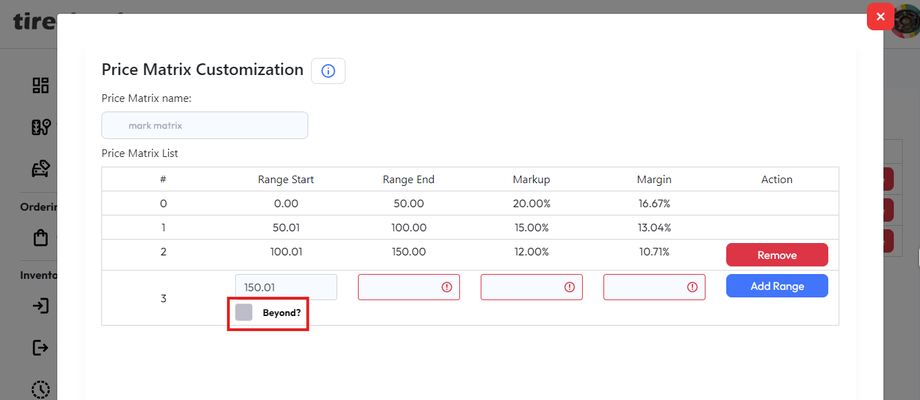Select the outbound arrow inventory icon
The height and width of the screenshot is (400, 920).
(x=40, y=348)
